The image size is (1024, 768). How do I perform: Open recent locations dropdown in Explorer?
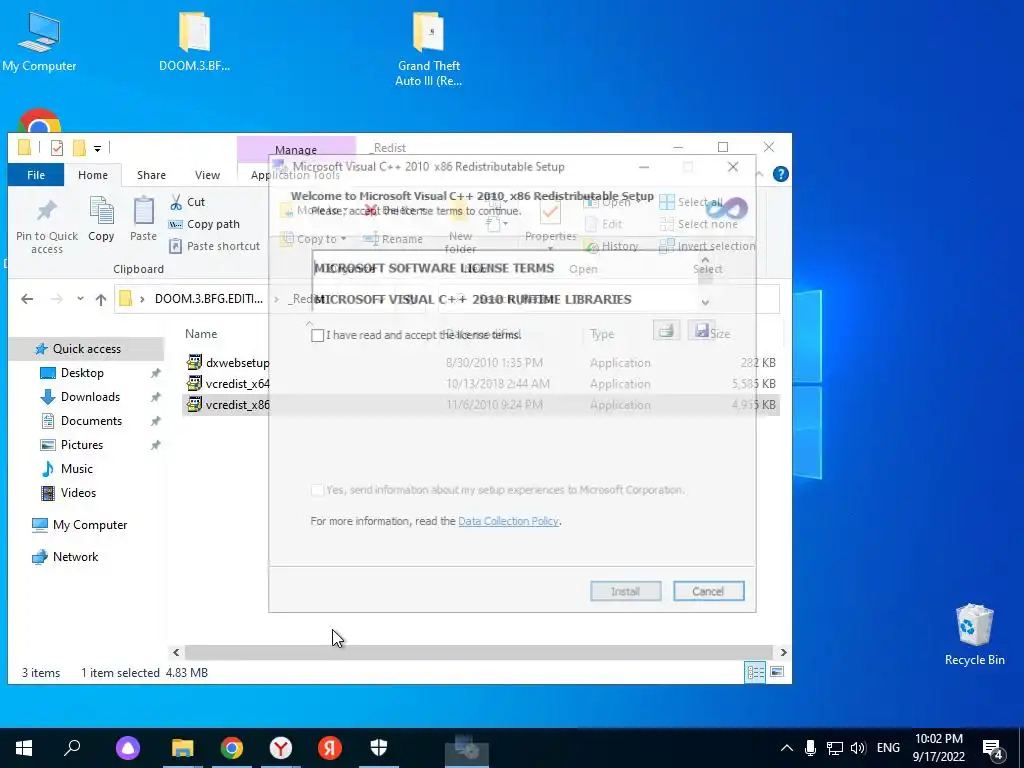pos(80,299)
